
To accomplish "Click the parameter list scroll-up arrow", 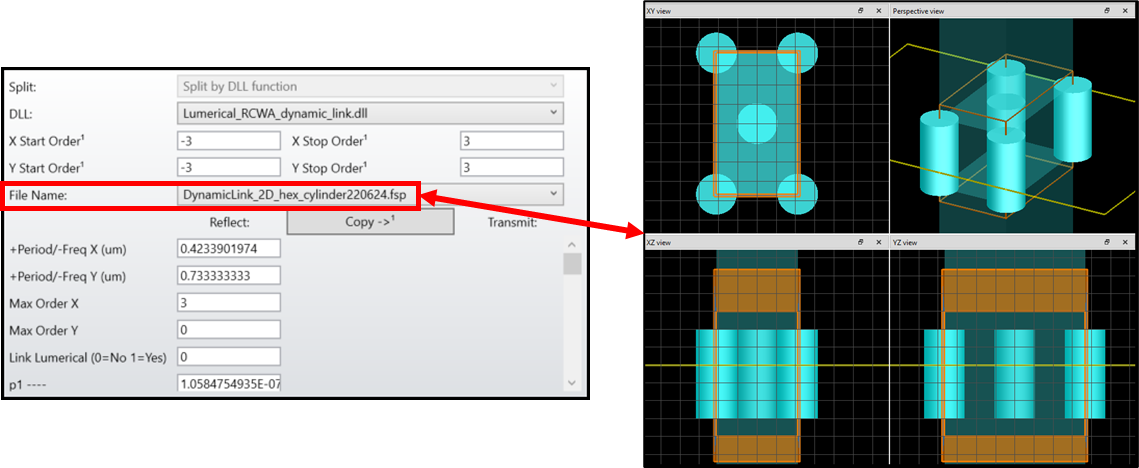I will [x=572, y=245].
